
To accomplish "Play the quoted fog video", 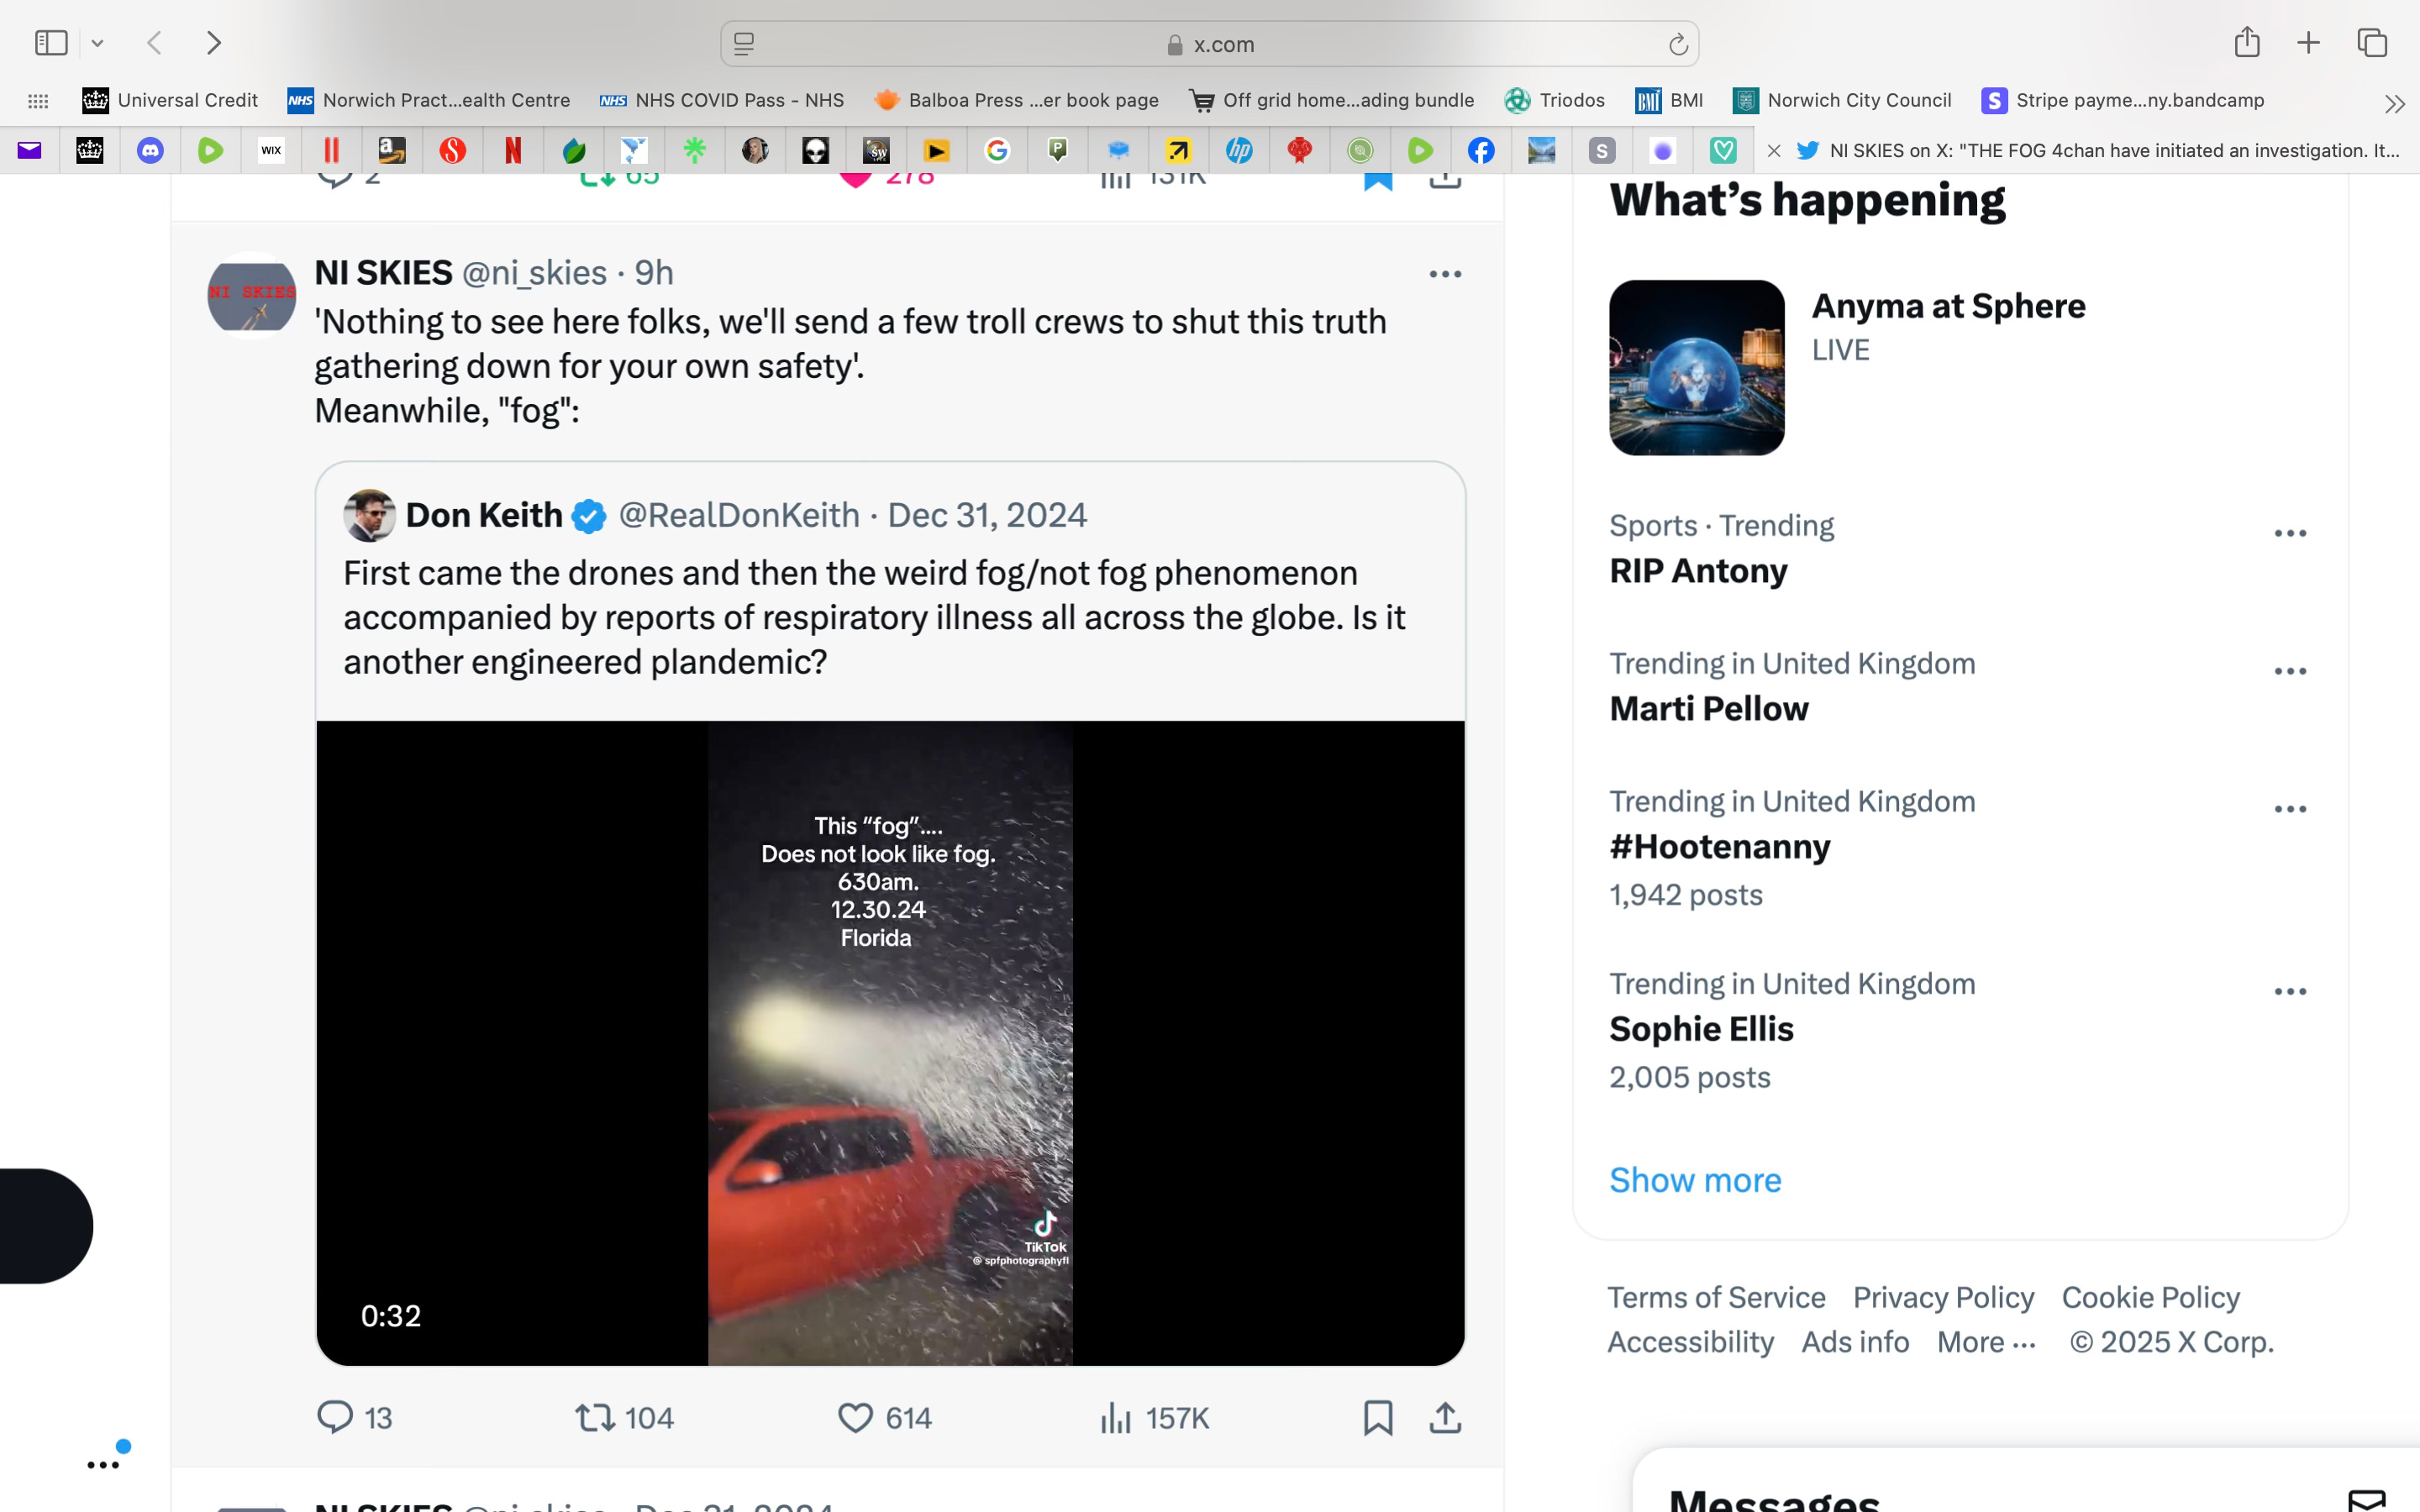I will pos(890,1043).
